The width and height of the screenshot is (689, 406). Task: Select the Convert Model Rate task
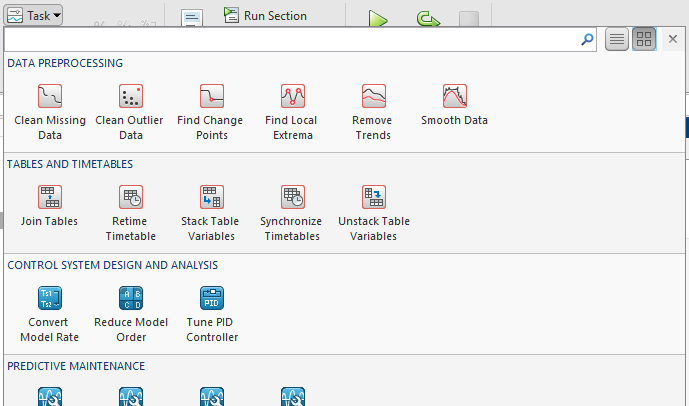[49, 314]
